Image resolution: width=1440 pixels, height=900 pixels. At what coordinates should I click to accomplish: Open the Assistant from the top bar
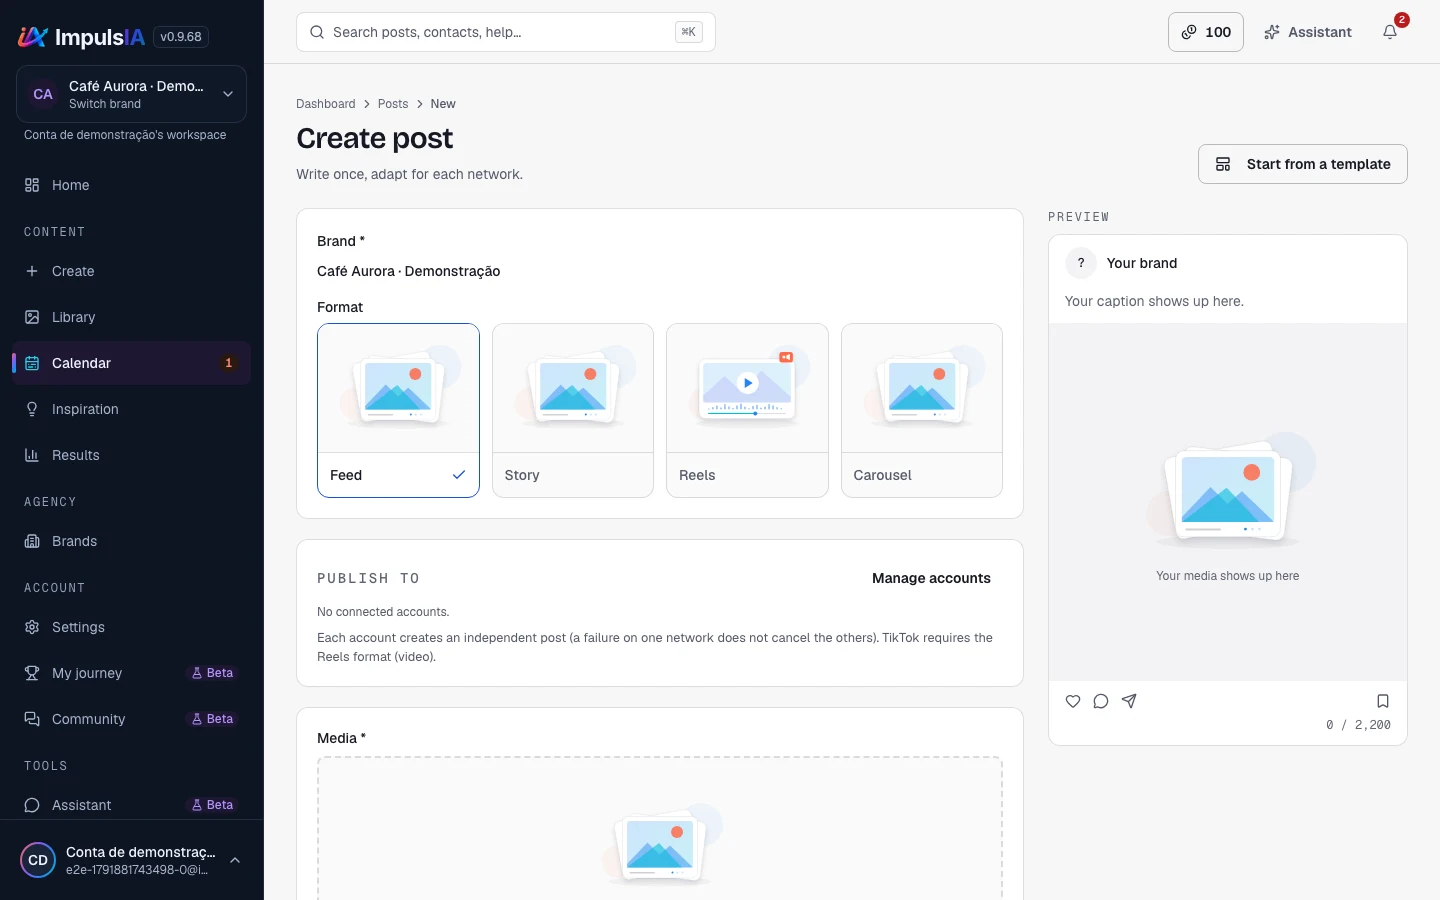[x=1308, y=32]
